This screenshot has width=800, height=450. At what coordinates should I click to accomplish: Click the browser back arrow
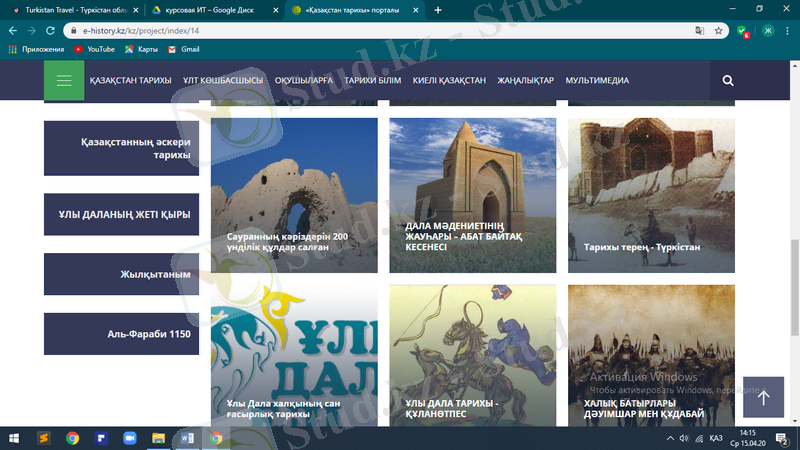point(13,31)
